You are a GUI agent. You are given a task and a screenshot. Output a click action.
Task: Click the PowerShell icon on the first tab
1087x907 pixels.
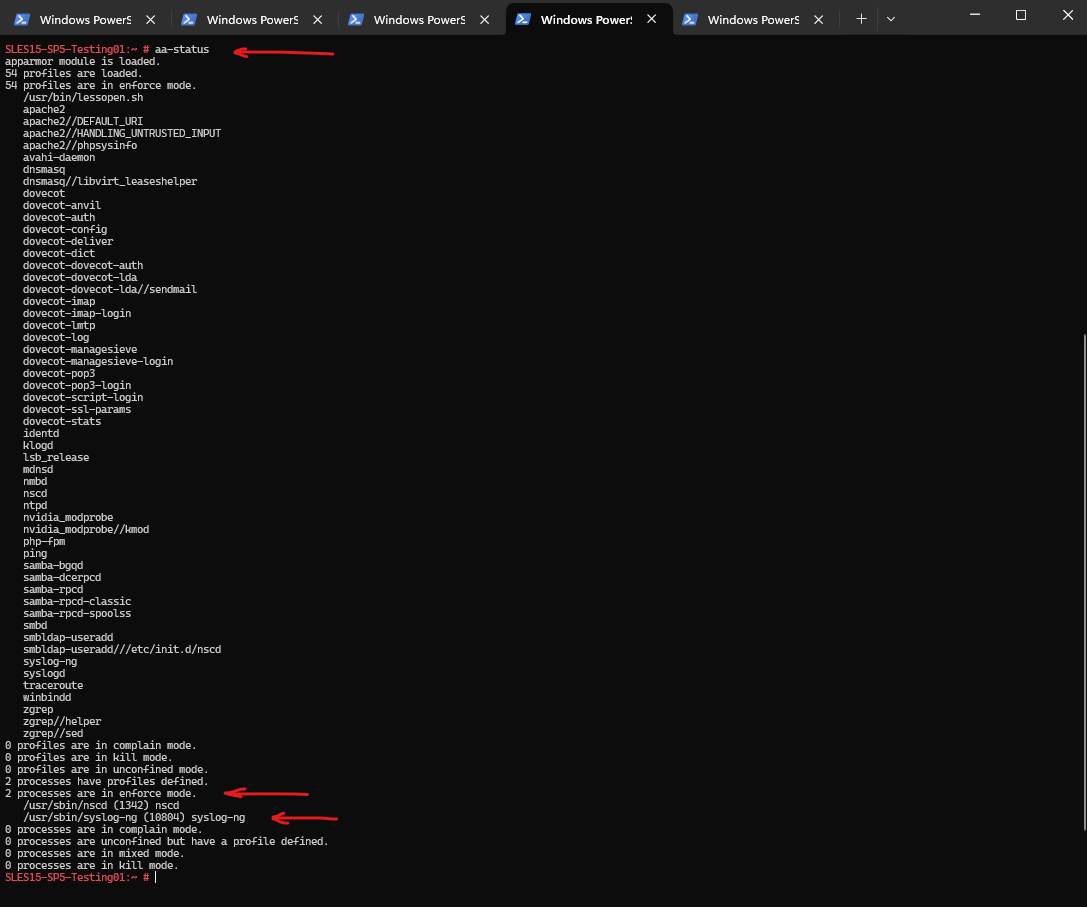point(21,19)
